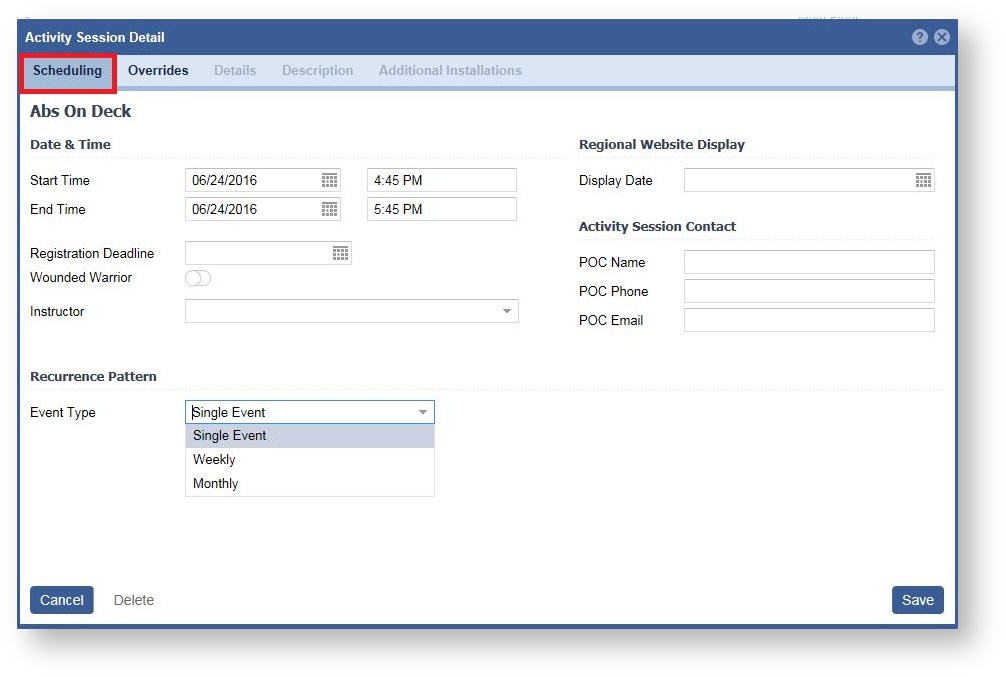Click the End Time time field

441,209
